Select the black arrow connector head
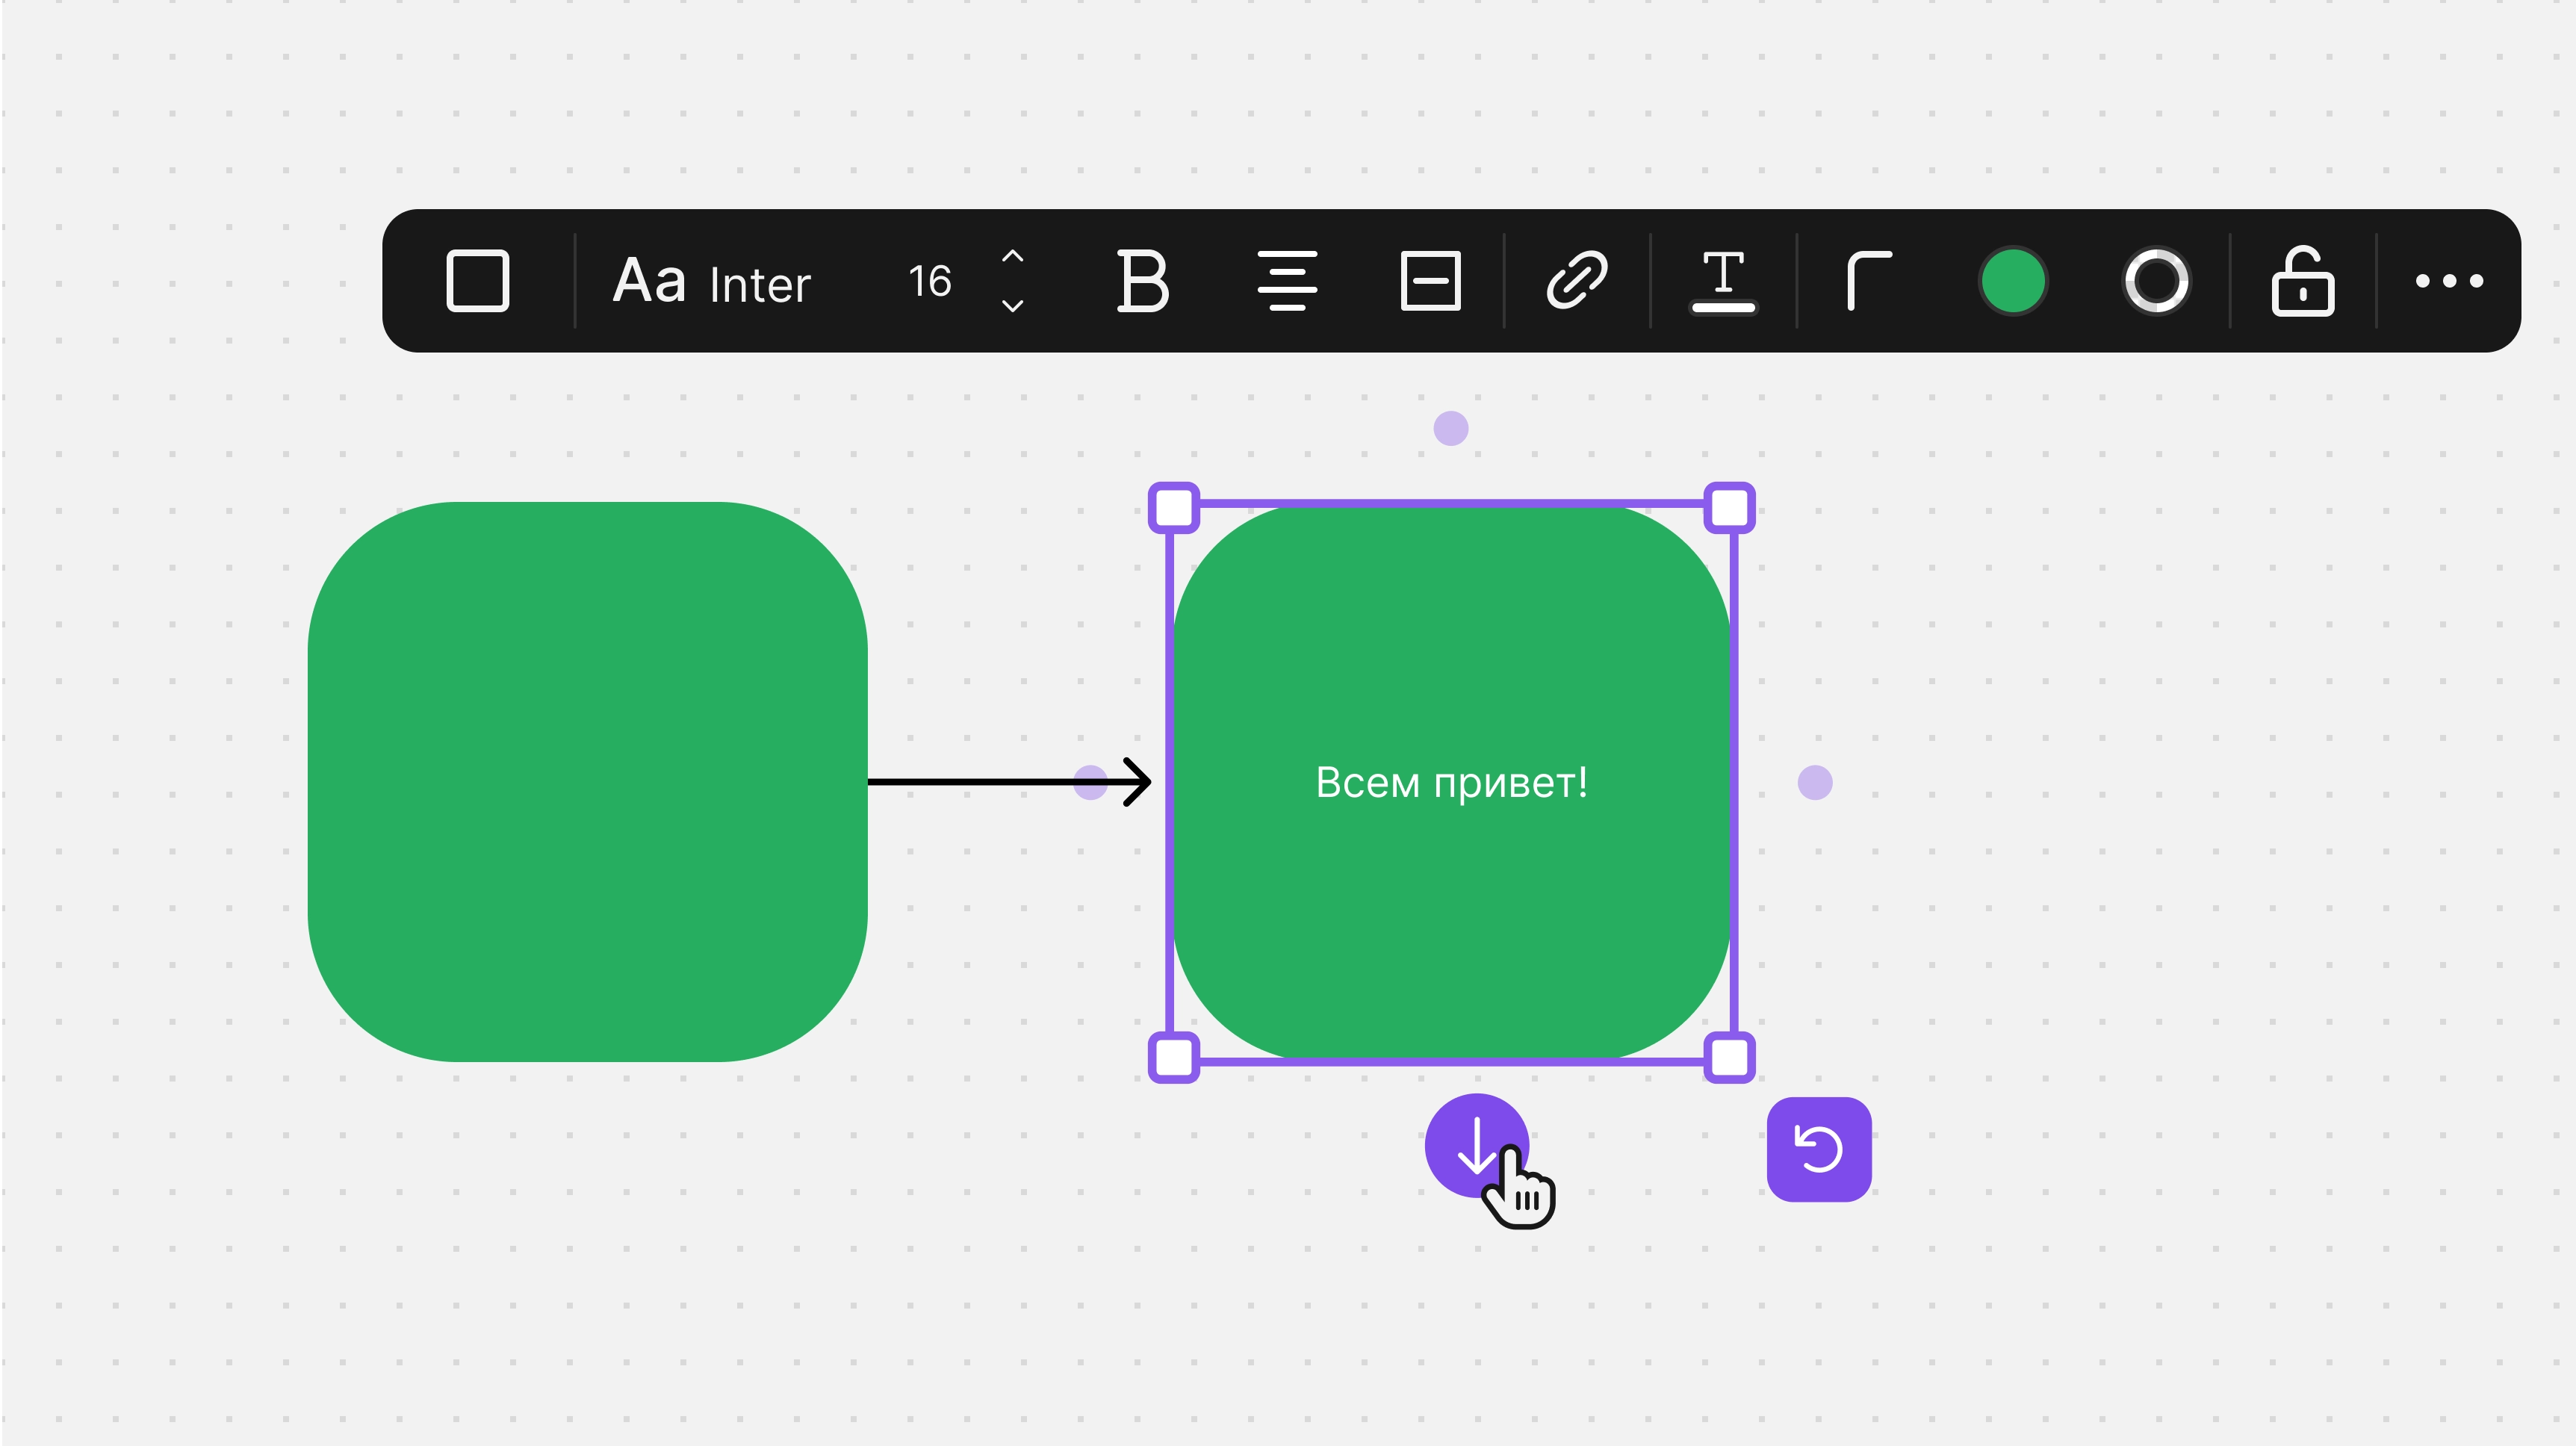 tap(1137, 782)
